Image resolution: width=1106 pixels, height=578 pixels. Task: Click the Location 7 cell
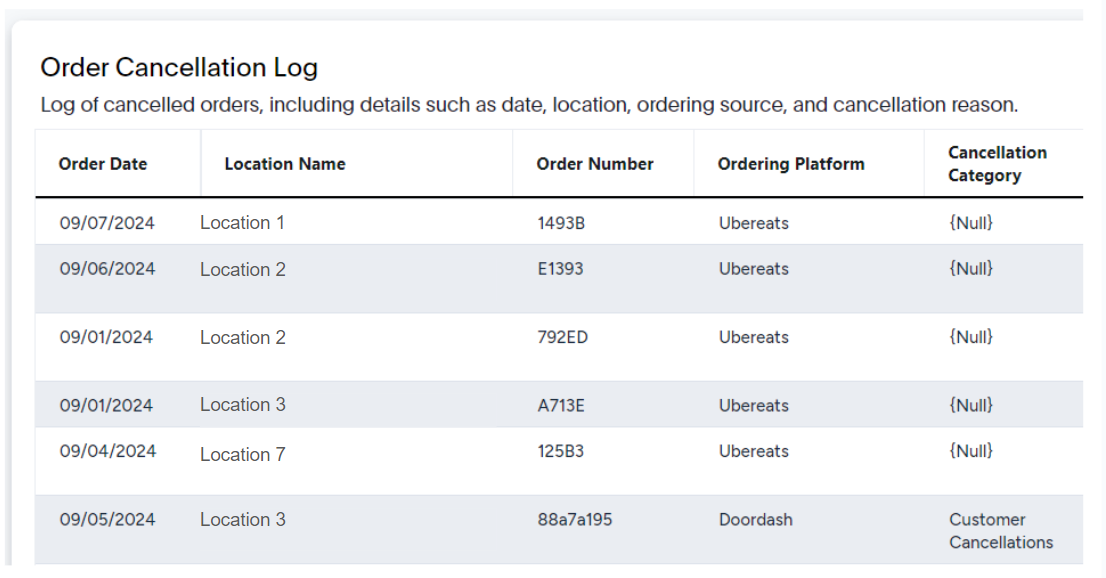click(243, 454)
